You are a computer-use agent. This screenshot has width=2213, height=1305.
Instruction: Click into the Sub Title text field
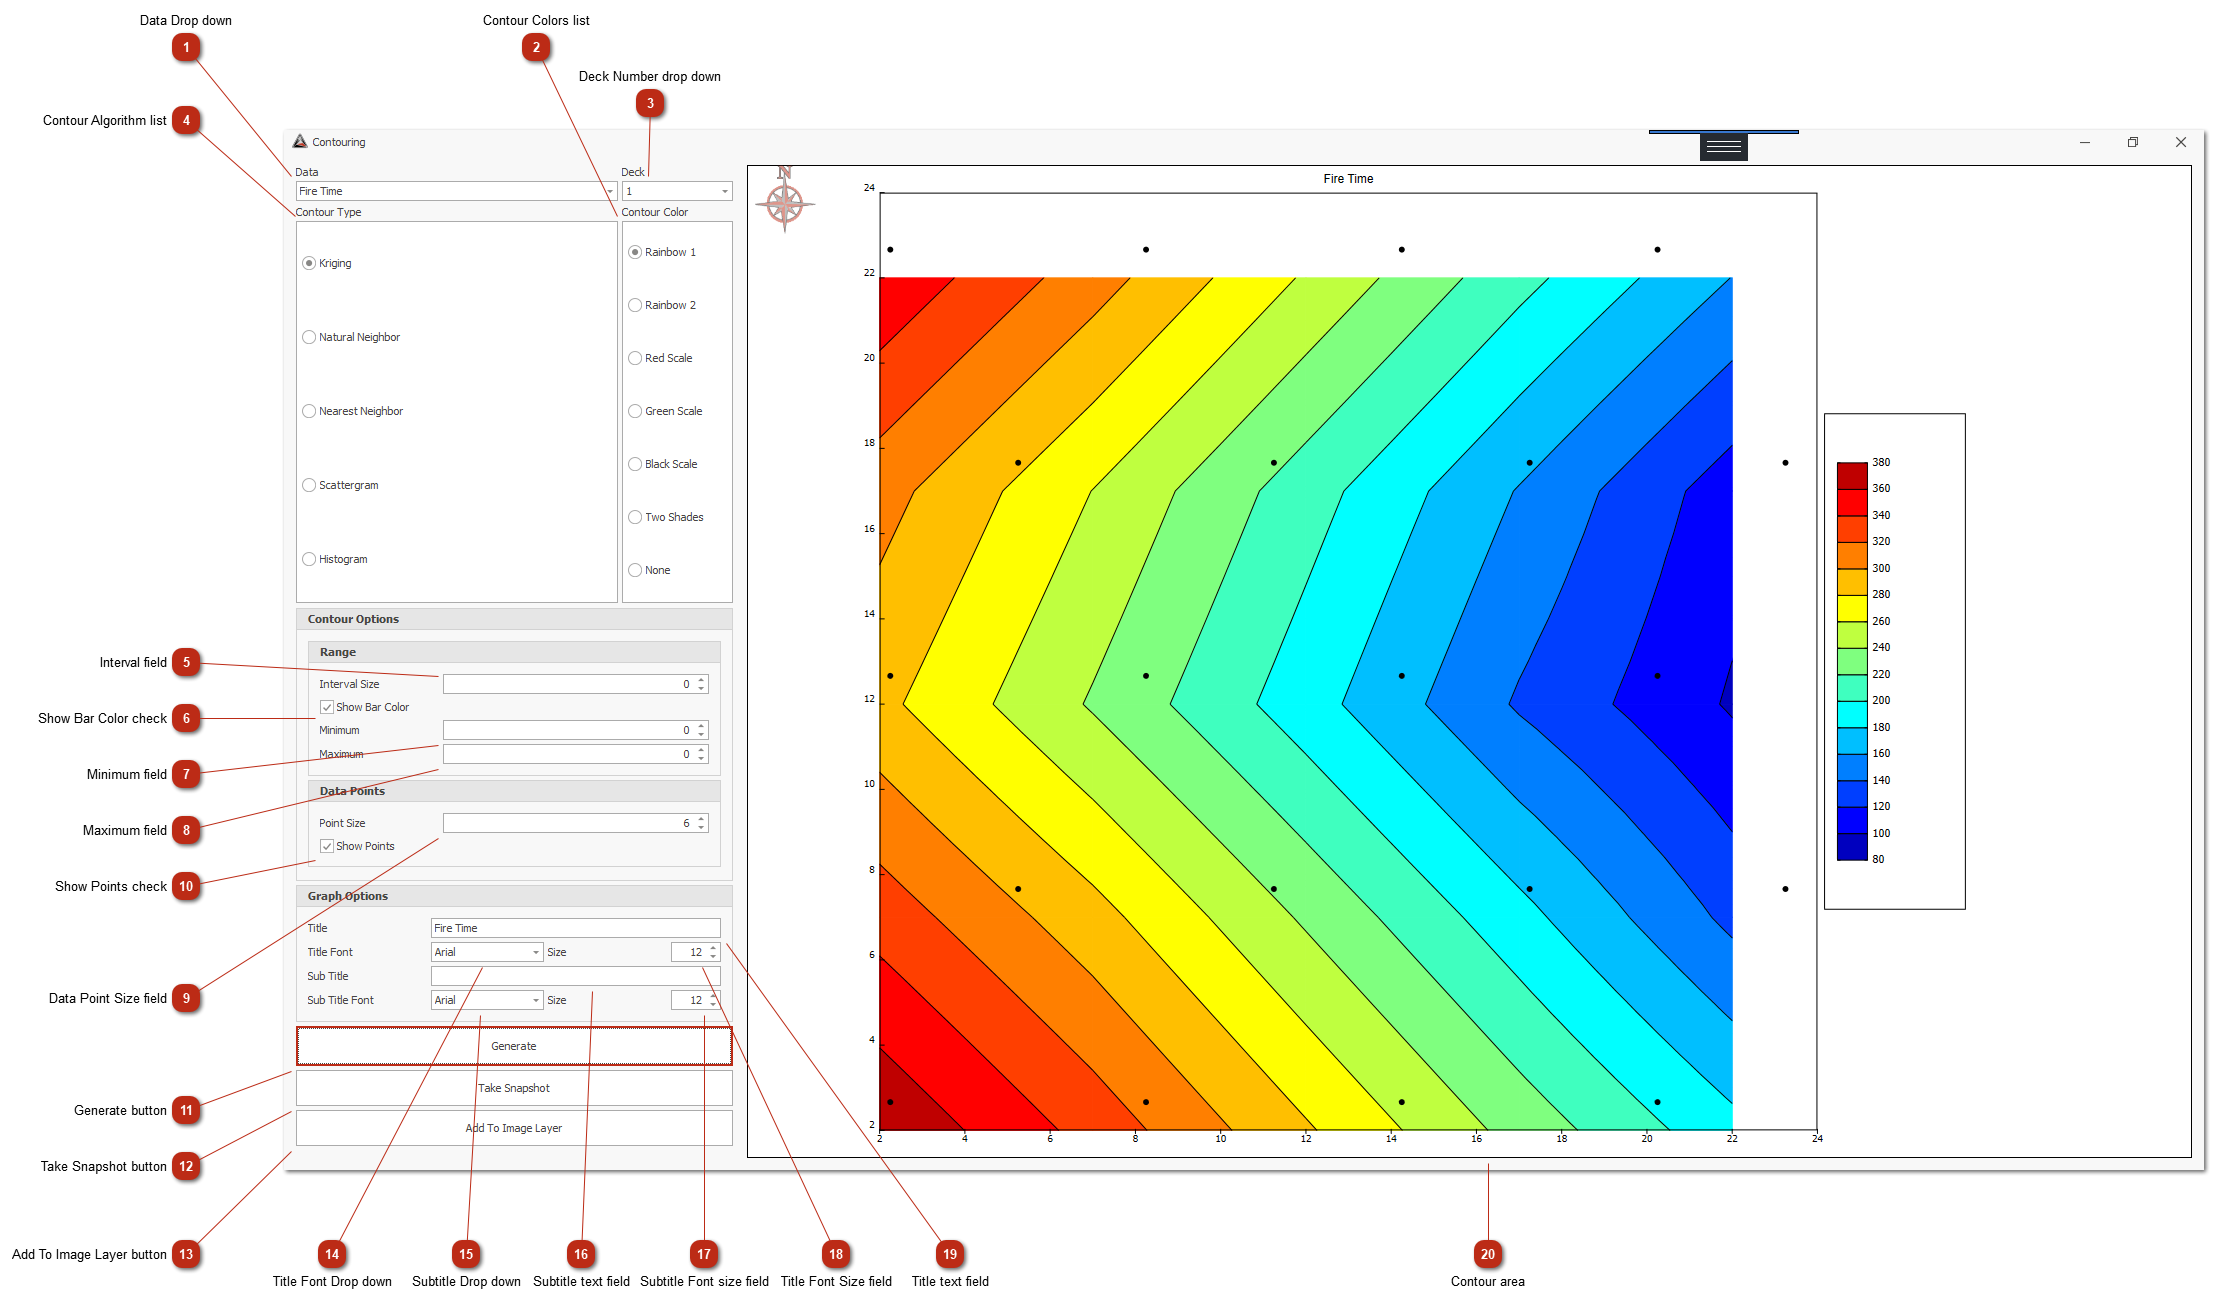point(575,977)
